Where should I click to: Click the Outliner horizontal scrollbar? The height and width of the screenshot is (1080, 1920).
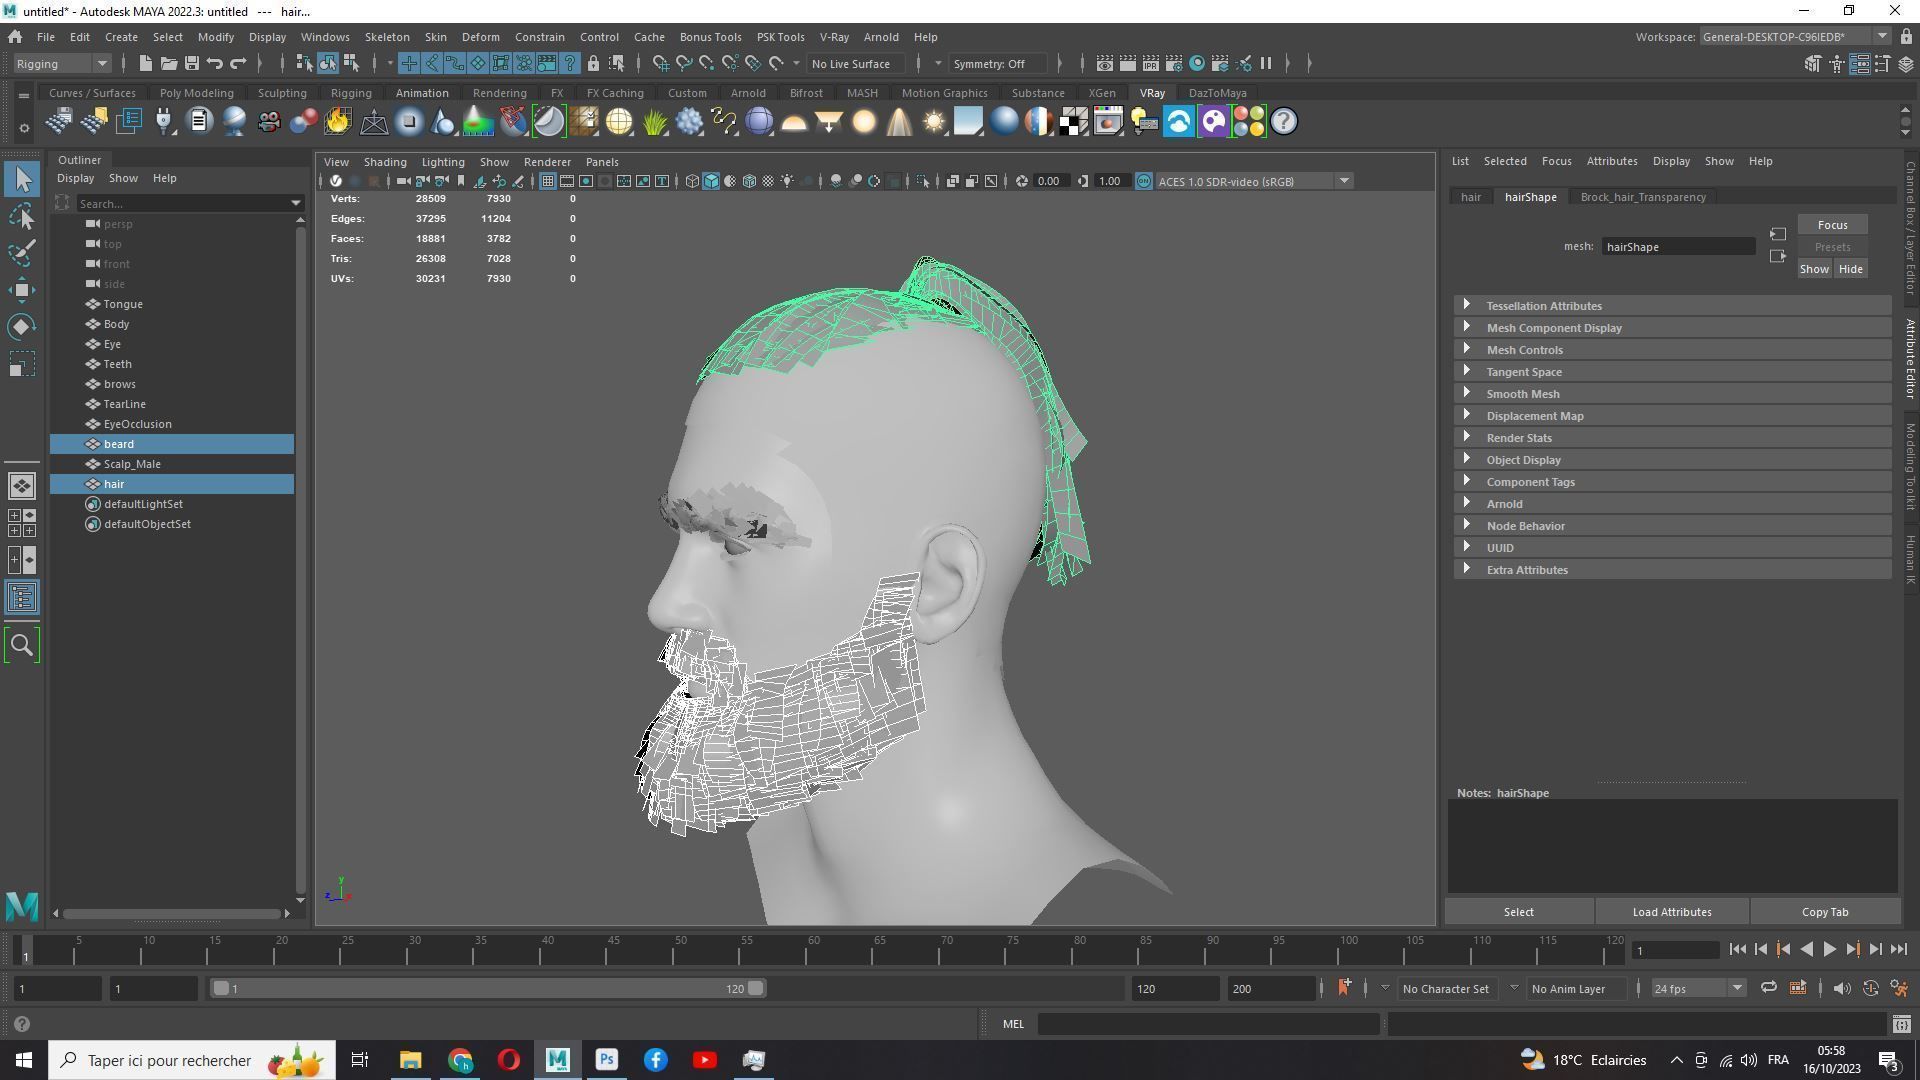(171, 913)
